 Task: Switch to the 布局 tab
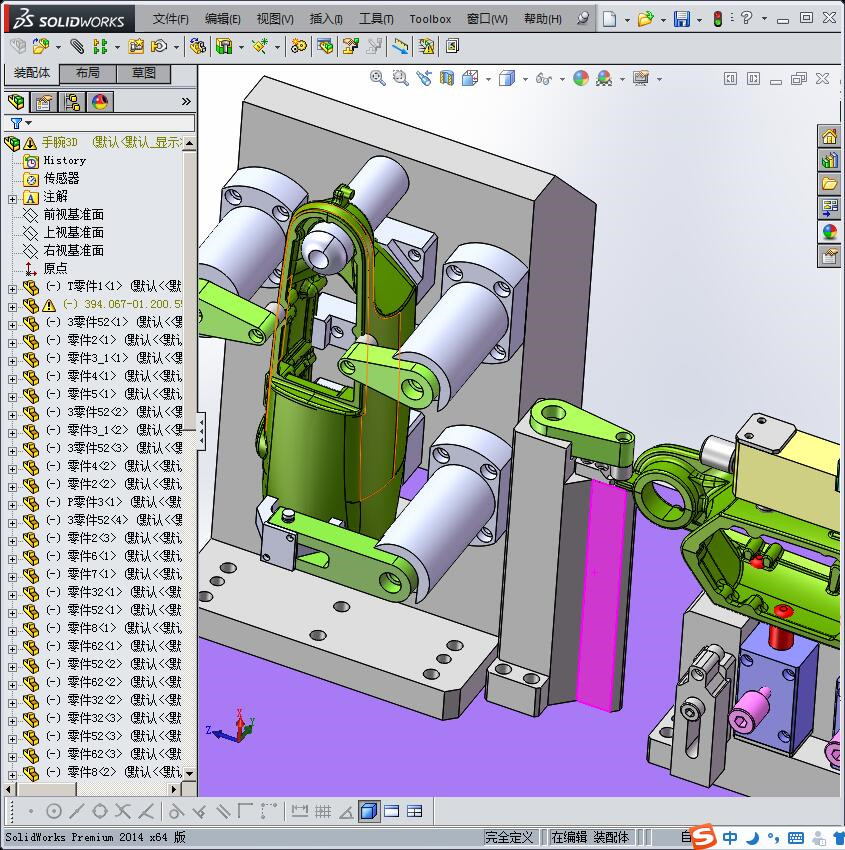pos(87,73)
